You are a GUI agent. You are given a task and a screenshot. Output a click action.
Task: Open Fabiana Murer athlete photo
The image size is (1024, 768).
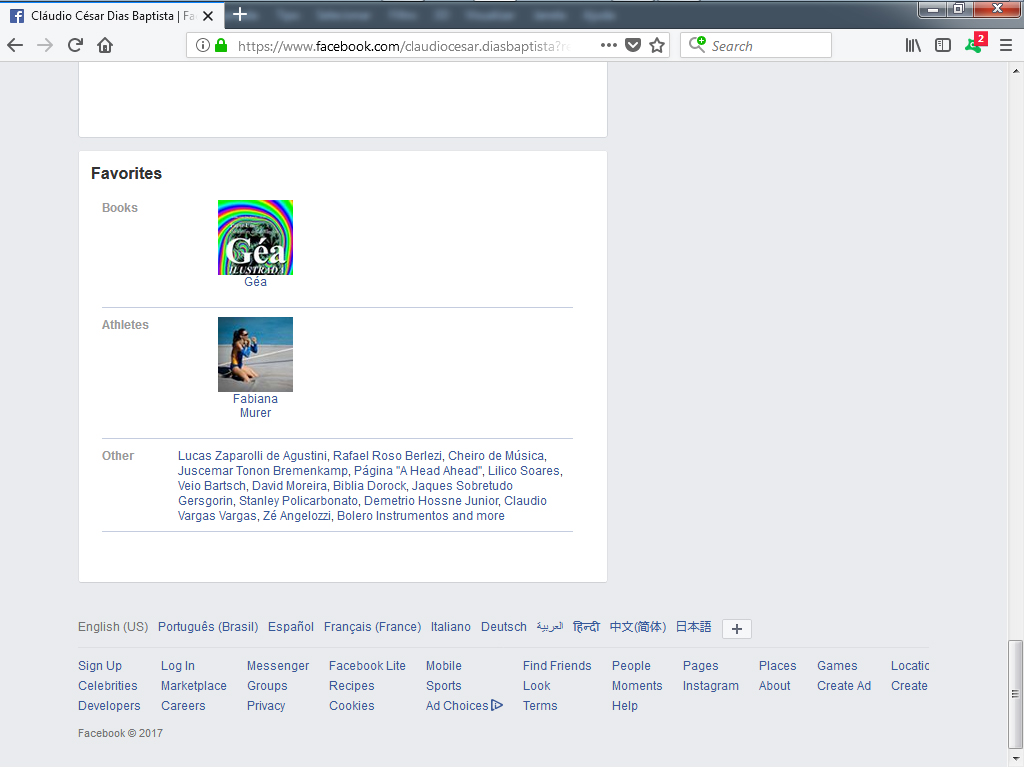255,354
